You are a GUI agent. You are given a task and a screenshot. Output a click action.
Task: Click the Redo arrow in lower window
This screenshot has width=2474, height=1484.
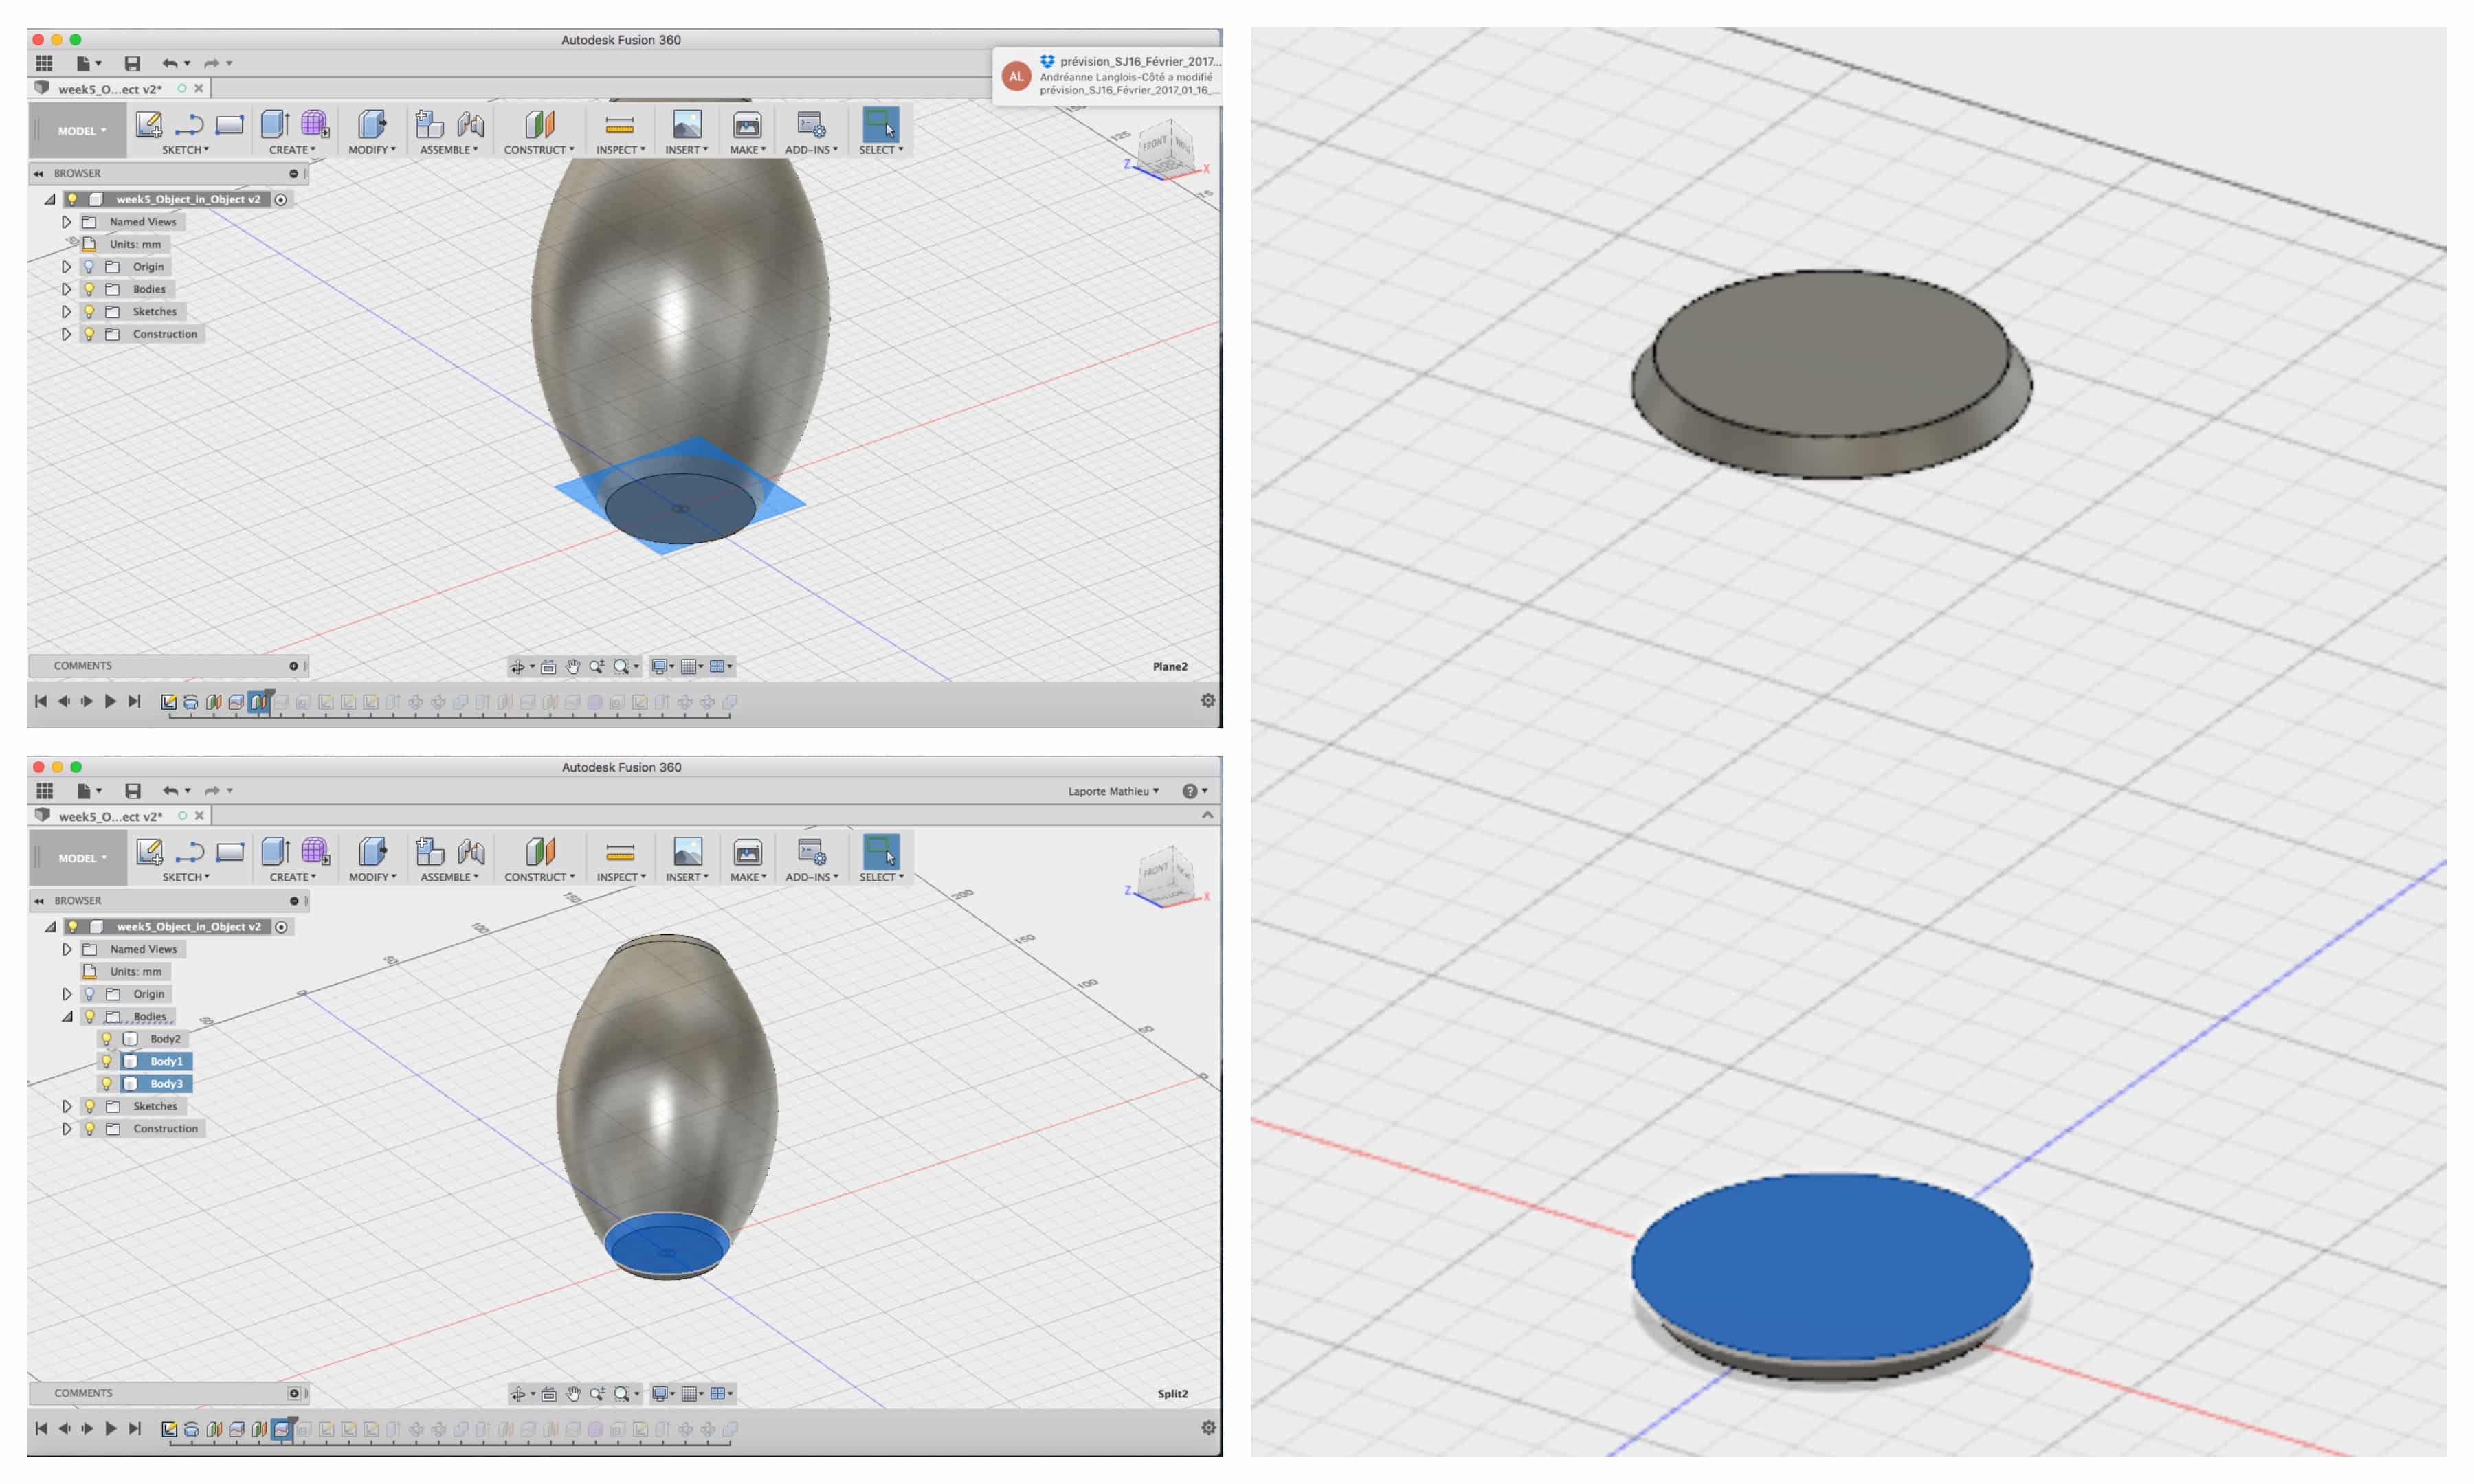(212, 790)
